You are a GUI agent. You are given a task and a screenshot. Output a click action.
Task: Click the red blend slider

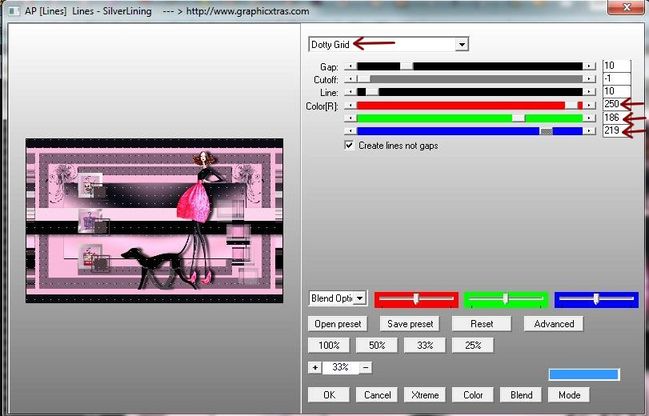[416, 299]
